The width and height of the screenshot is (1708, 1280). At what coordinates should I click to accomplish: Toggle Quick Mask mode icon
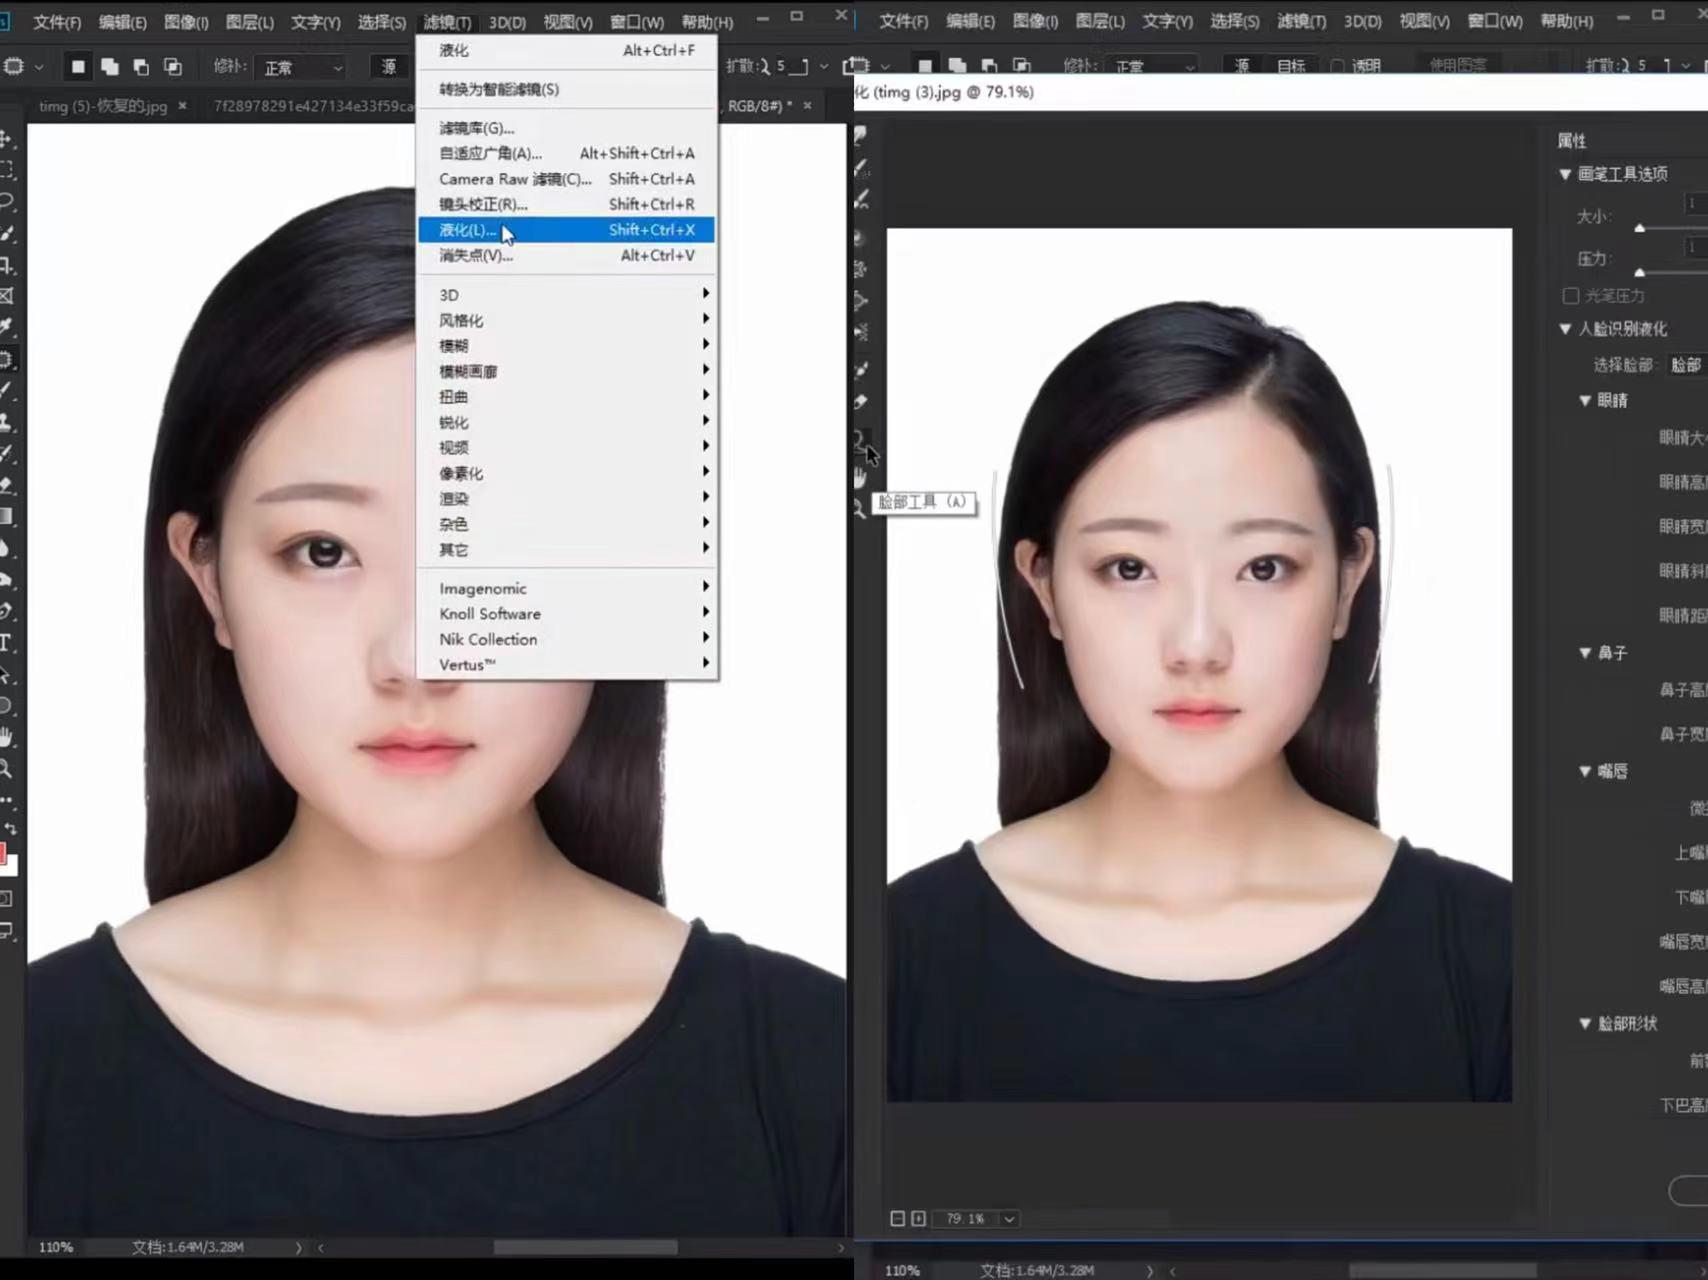coord(6,898)
